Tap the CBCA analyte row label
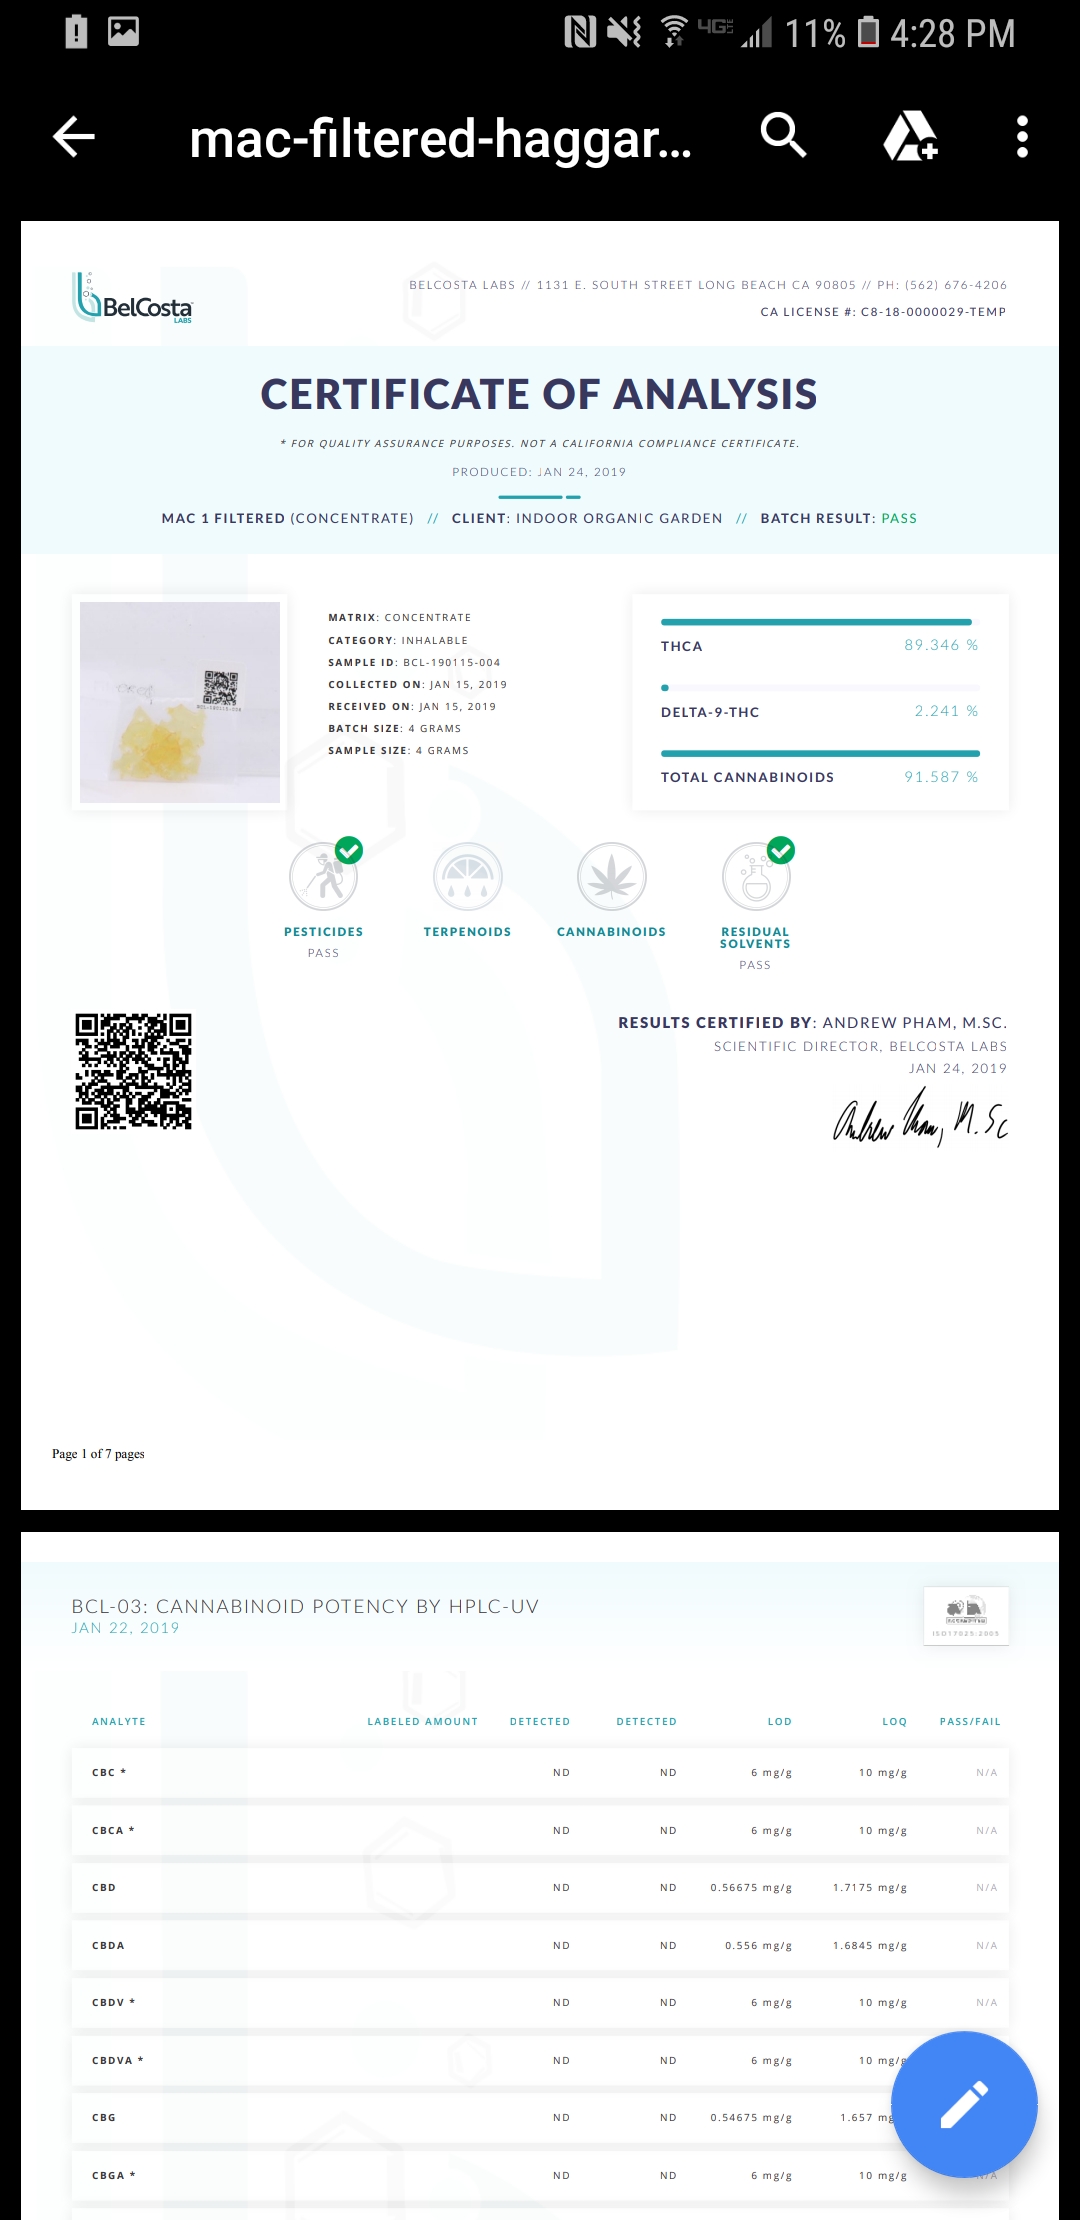The height and width of the screenshot is (2220, 1080). (113, 1830)
